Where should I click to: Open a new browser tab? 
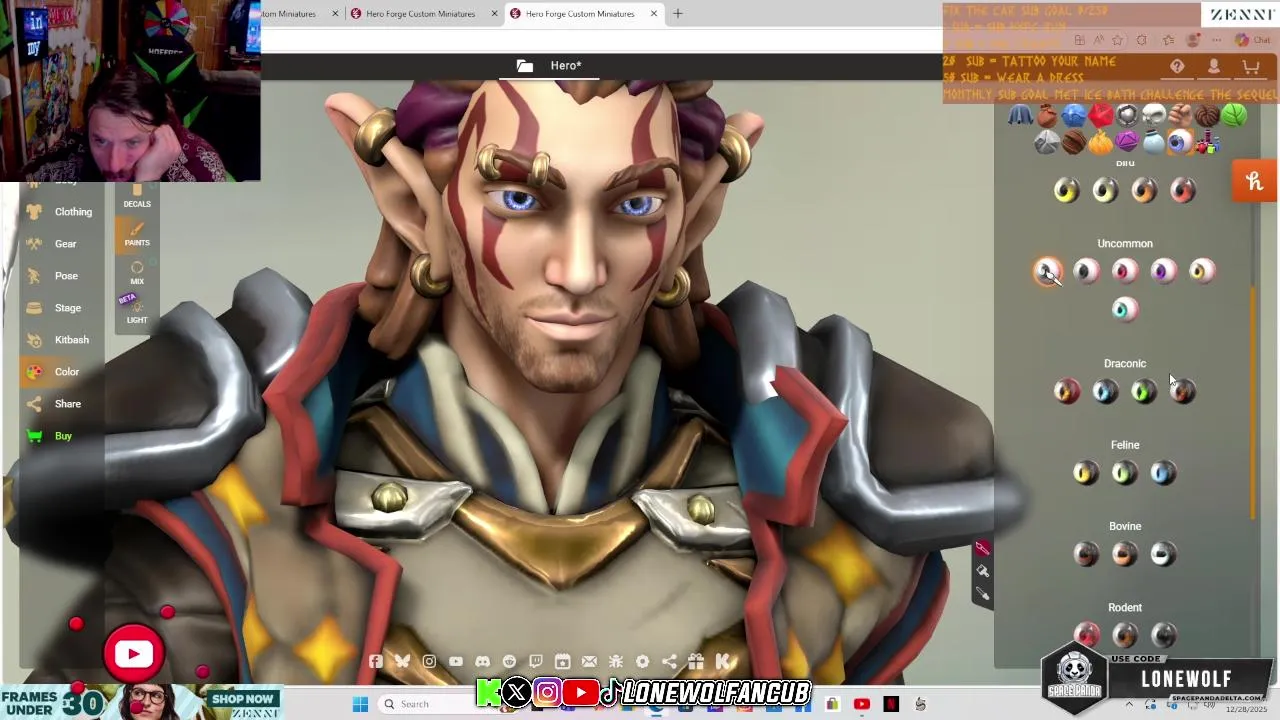click(678, 14)
